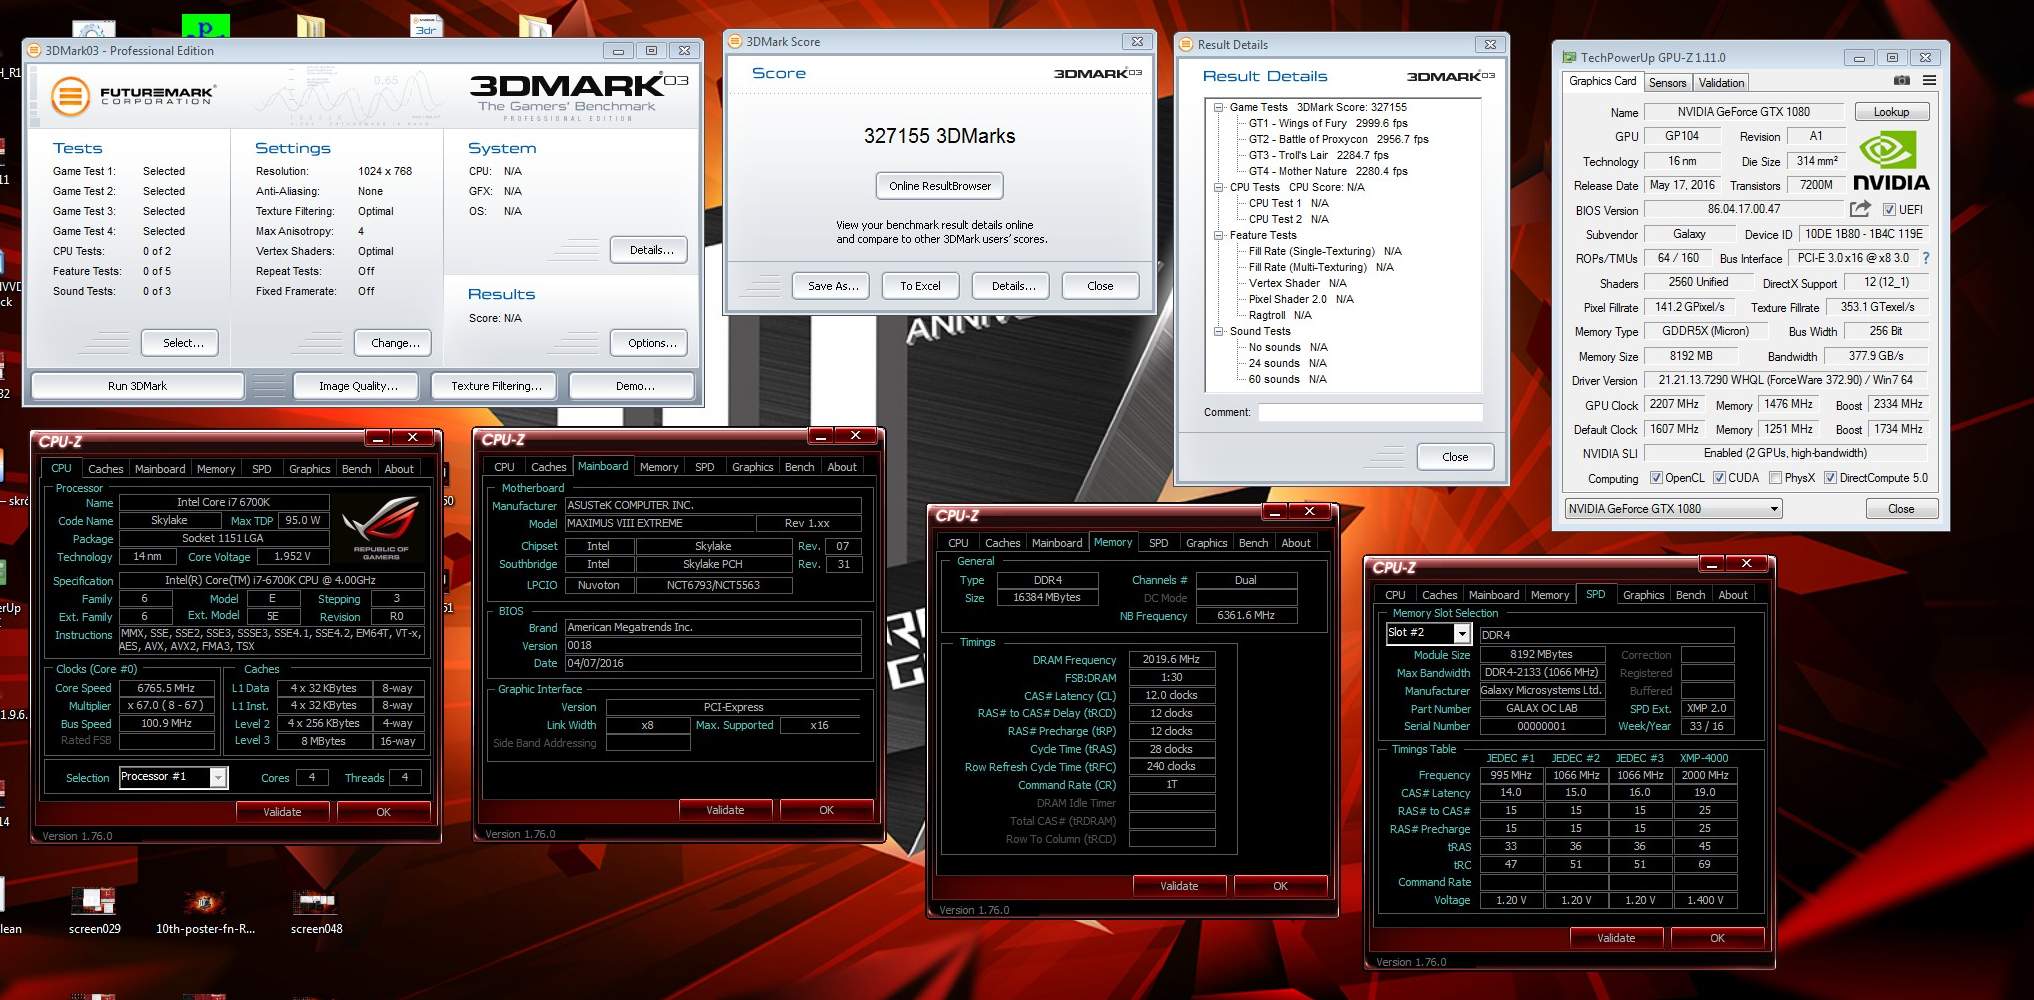This screenshot has width=2034, height=1000.
Task: Select the screen048 desktop icon
Action: click(317, 910)
